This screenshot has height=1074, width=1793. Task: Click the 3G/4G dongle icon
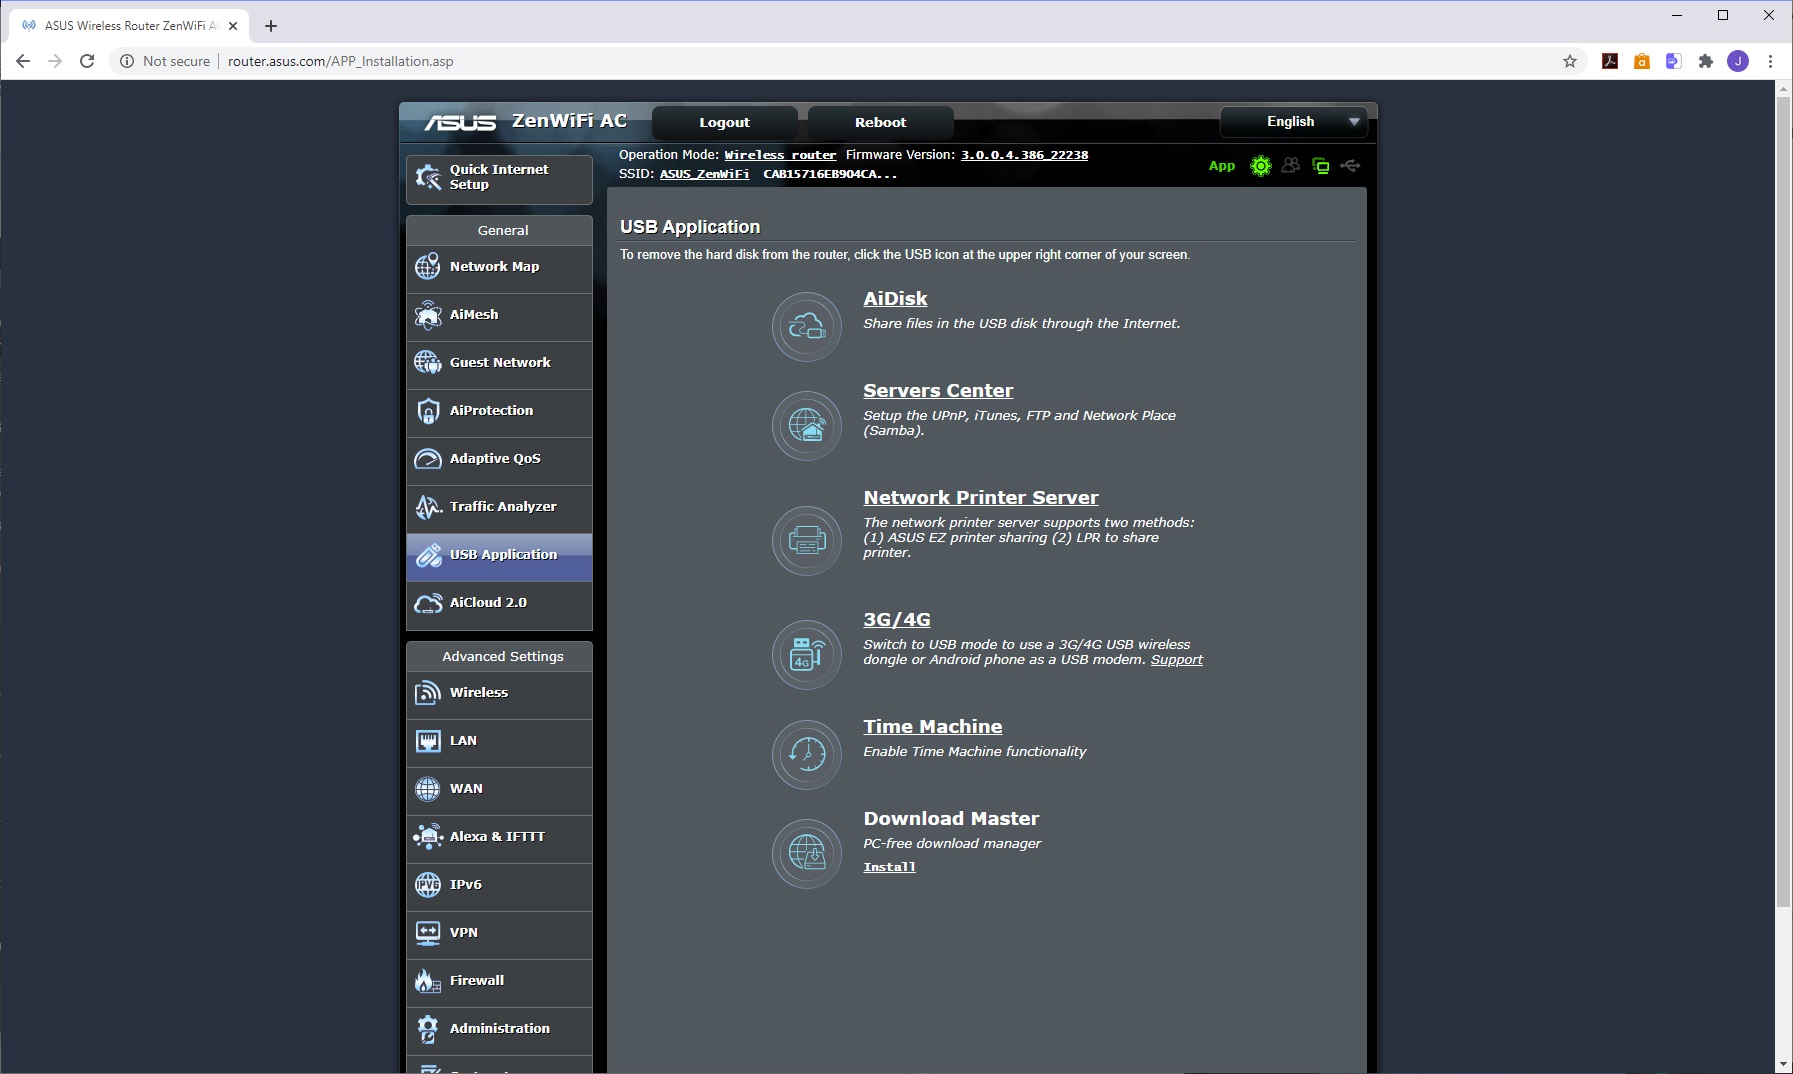pos(807,654)
